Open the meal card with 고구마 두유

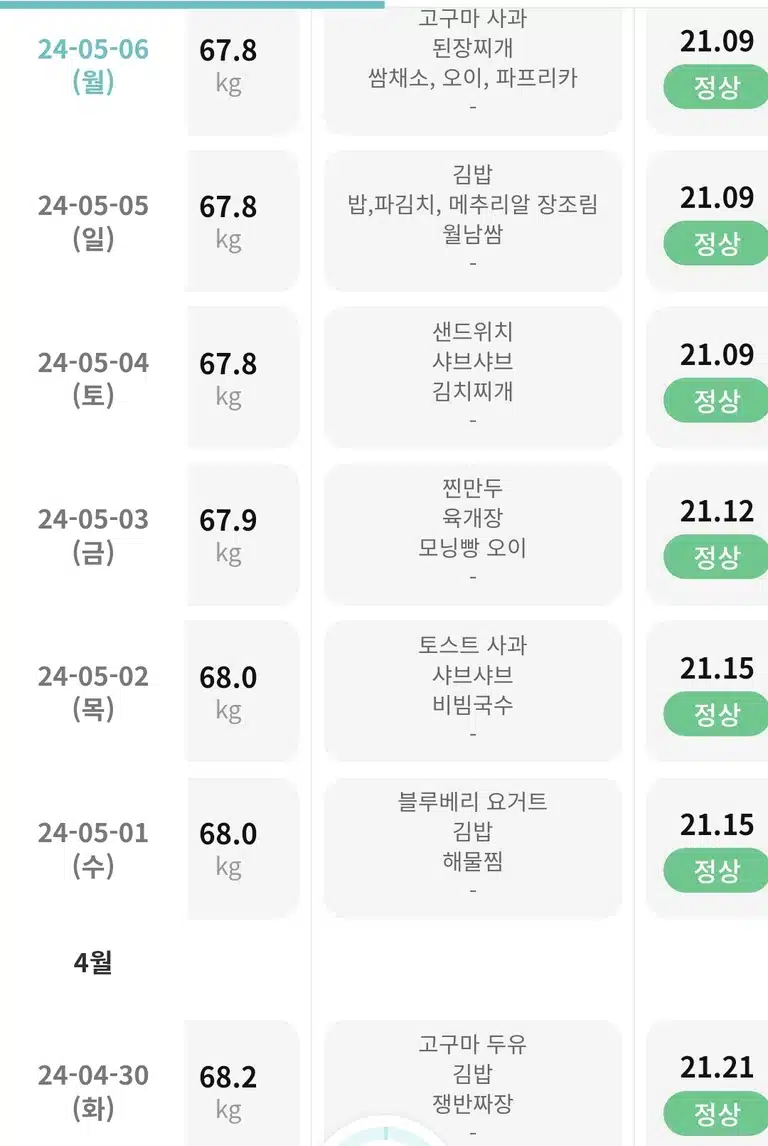pos(473,1083)
